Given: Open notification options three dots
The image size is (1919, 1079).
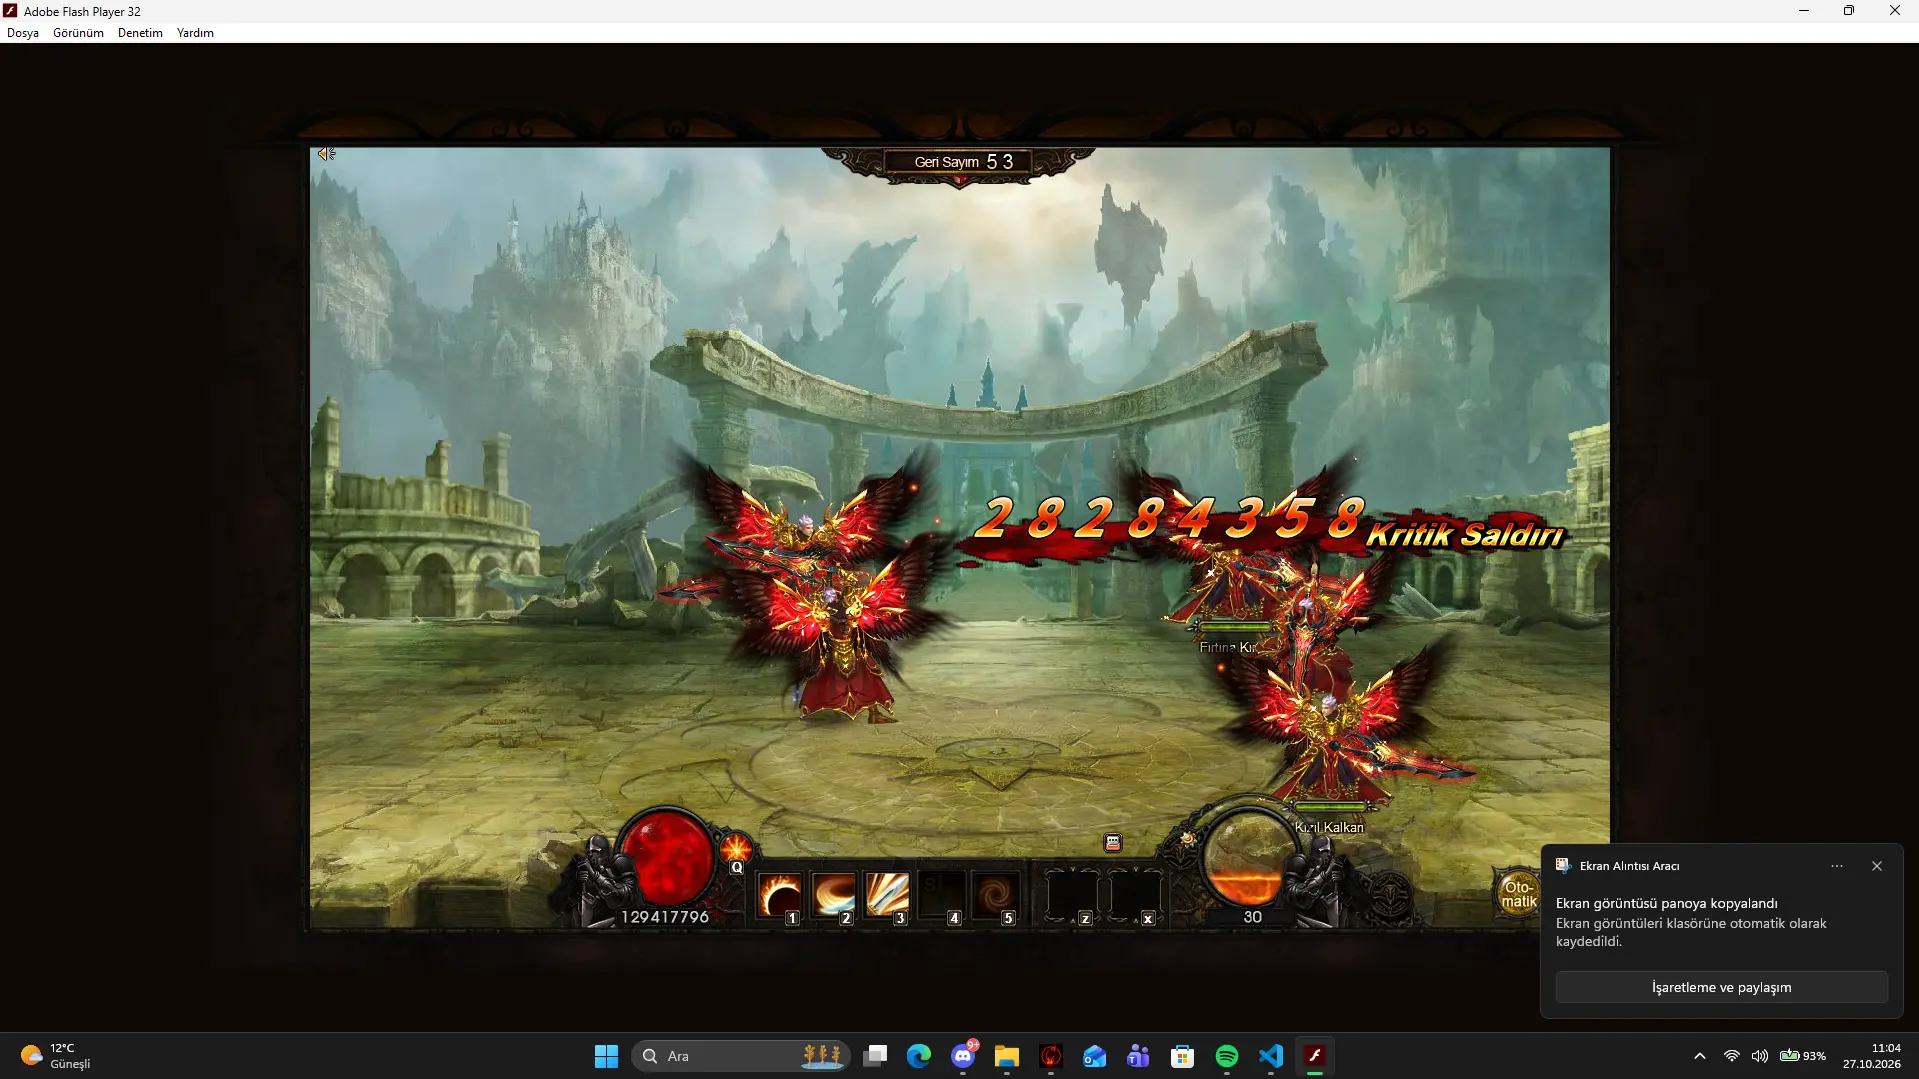Looking at the screenshot, I should point(1837,866).
